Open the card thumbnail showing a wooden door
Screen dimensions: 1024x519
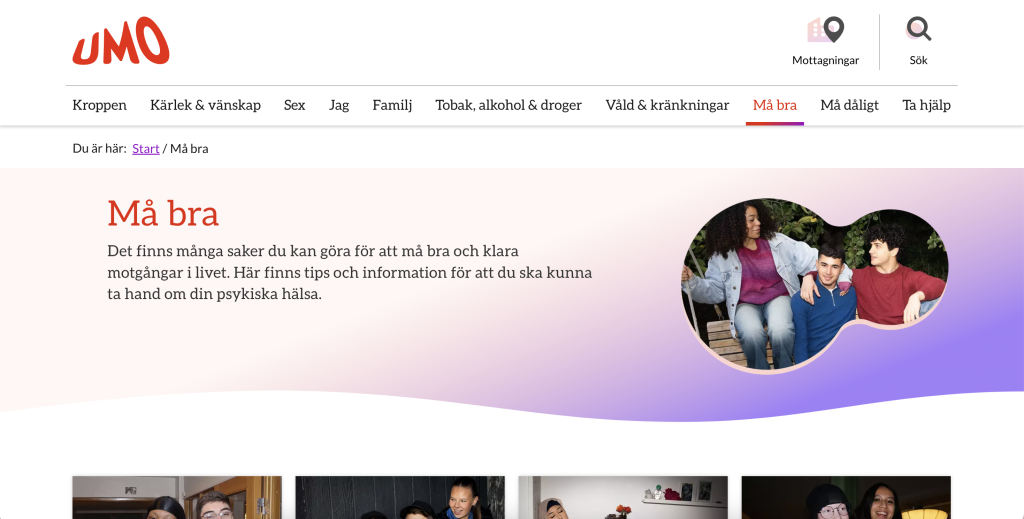(x=177, y=497)
